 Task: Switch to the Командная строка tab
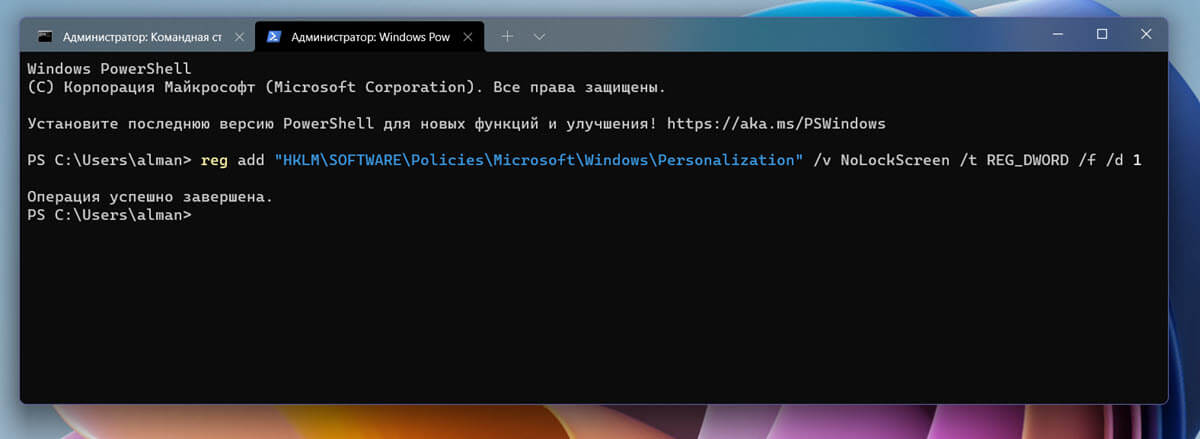[x=139, y=36]
